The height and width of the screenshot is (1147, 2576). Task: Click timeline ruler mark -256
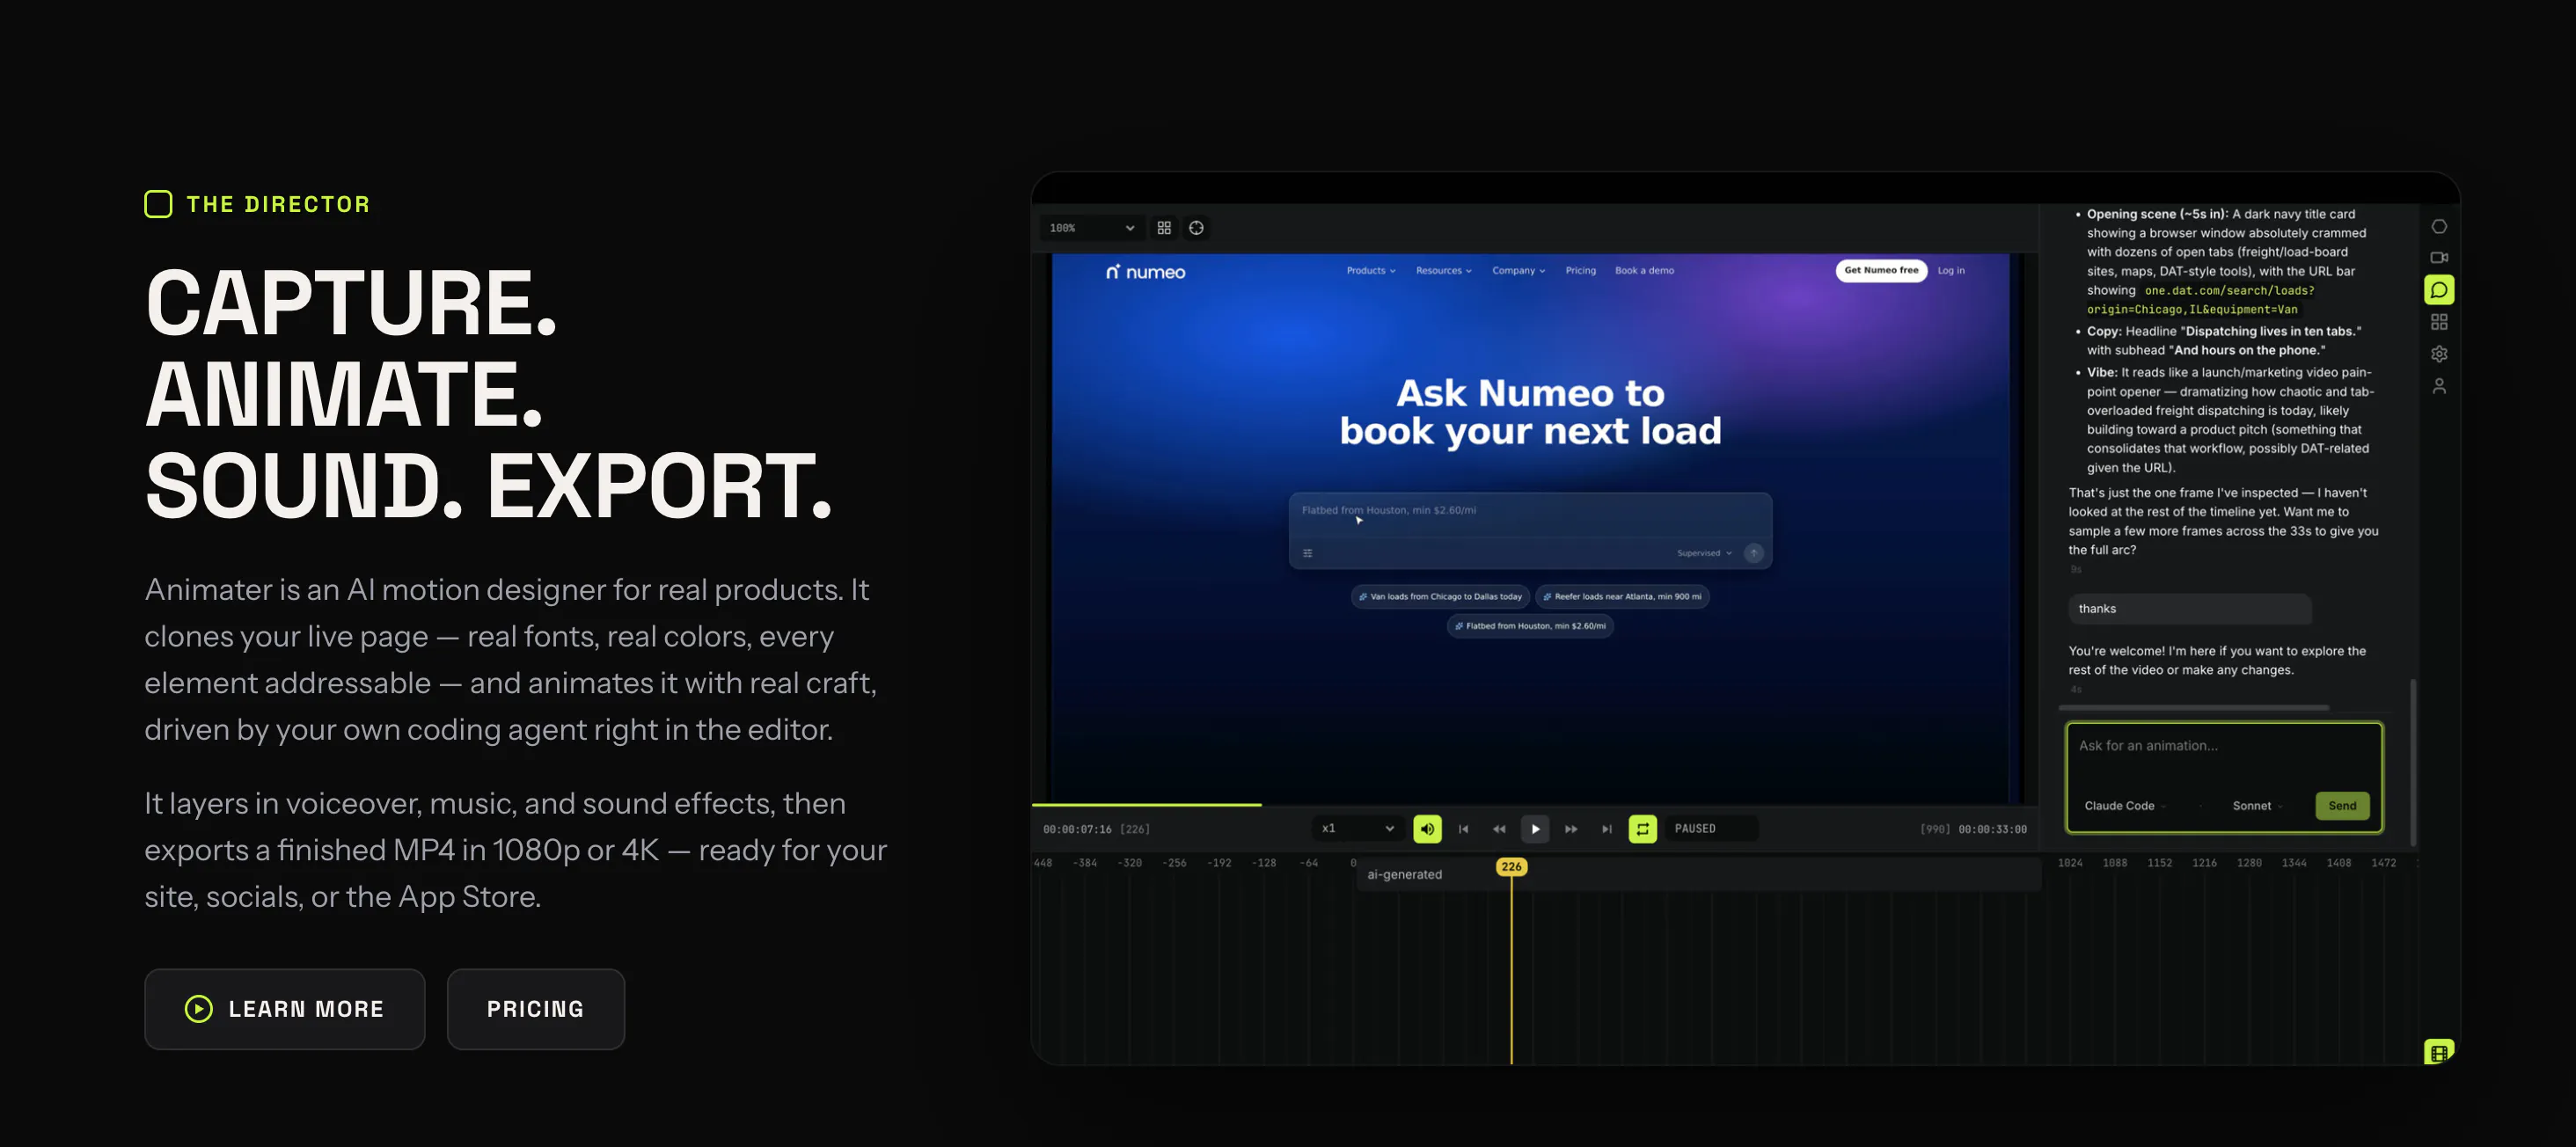[x=1174, y=862]
